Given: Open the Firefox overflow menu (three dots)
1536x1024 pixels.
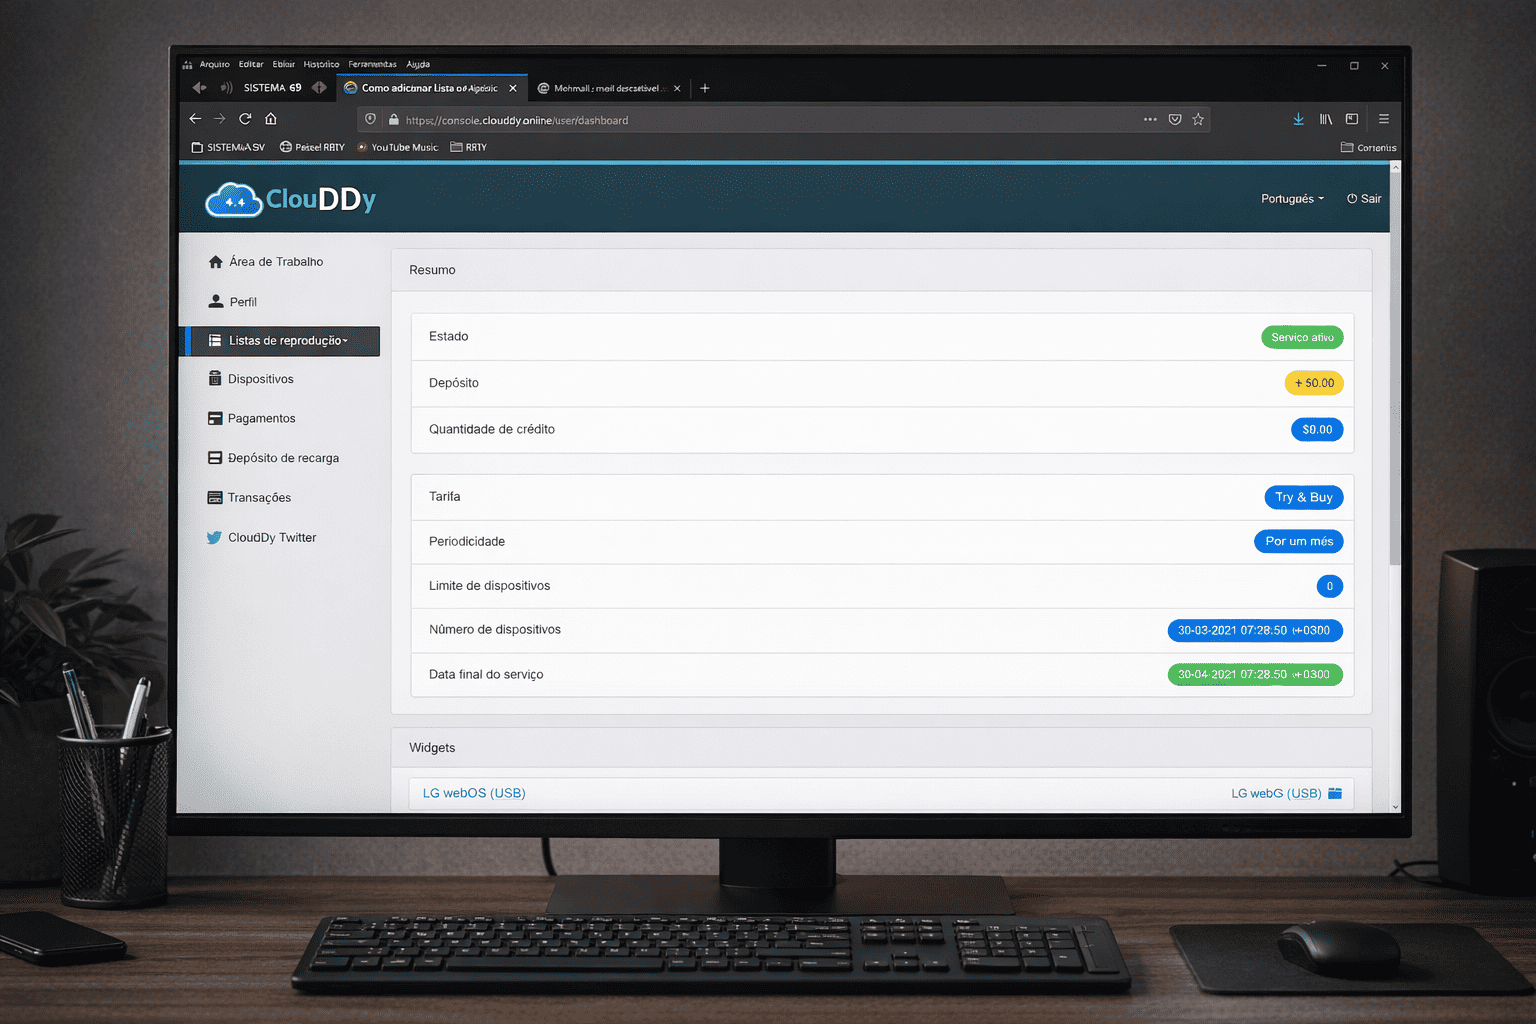Looking at the screenshot, I should click(x=1150, y=119).
